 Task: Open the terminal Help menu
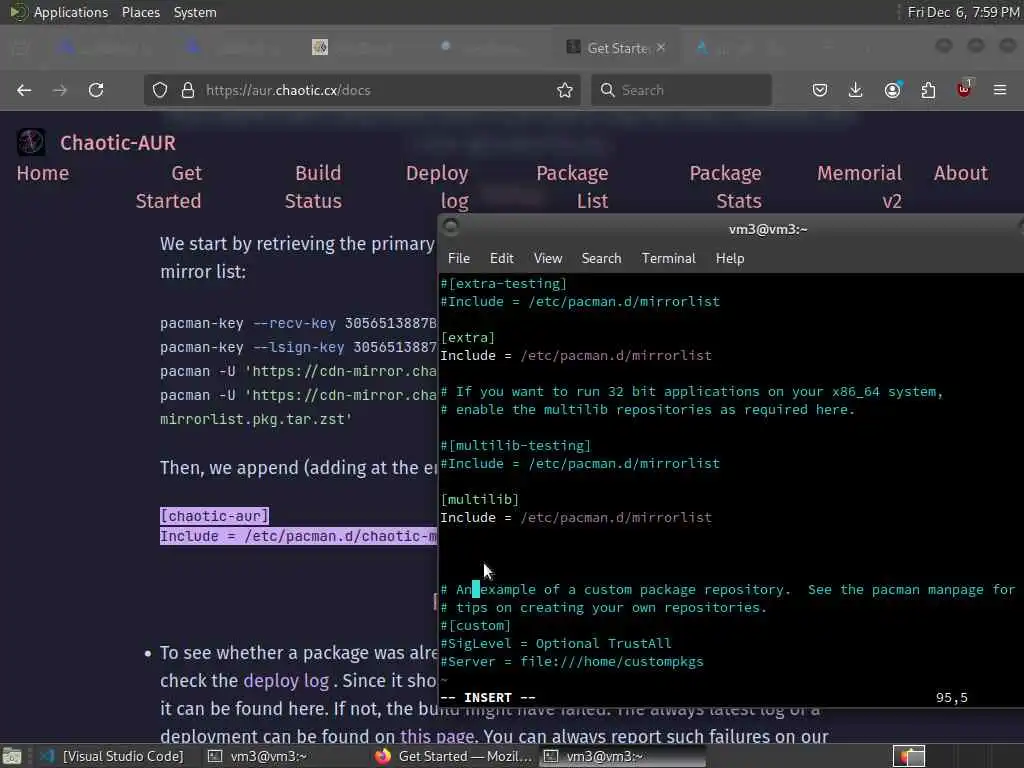coord(729,259)
